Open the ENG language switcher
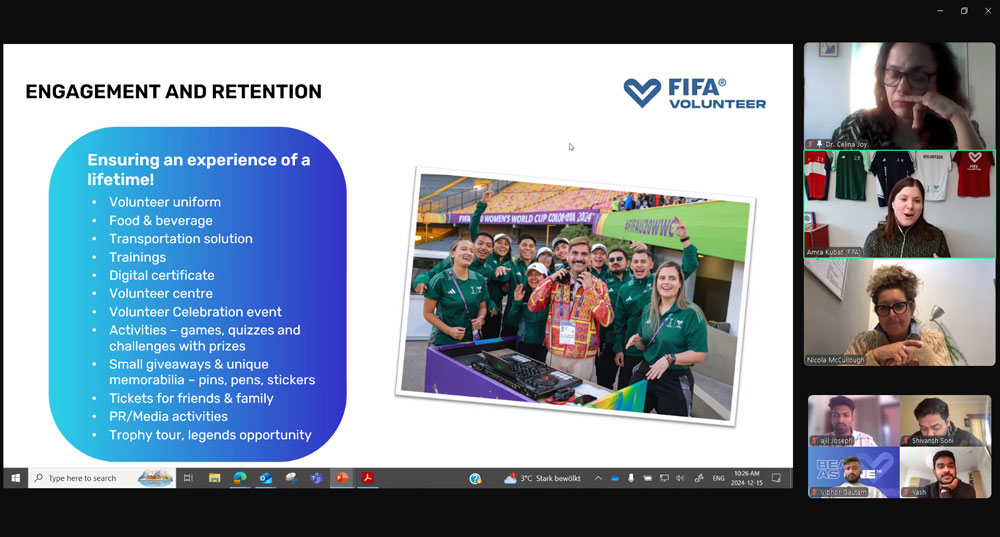Screen dimensions: 1000x537 click(718, 479)
